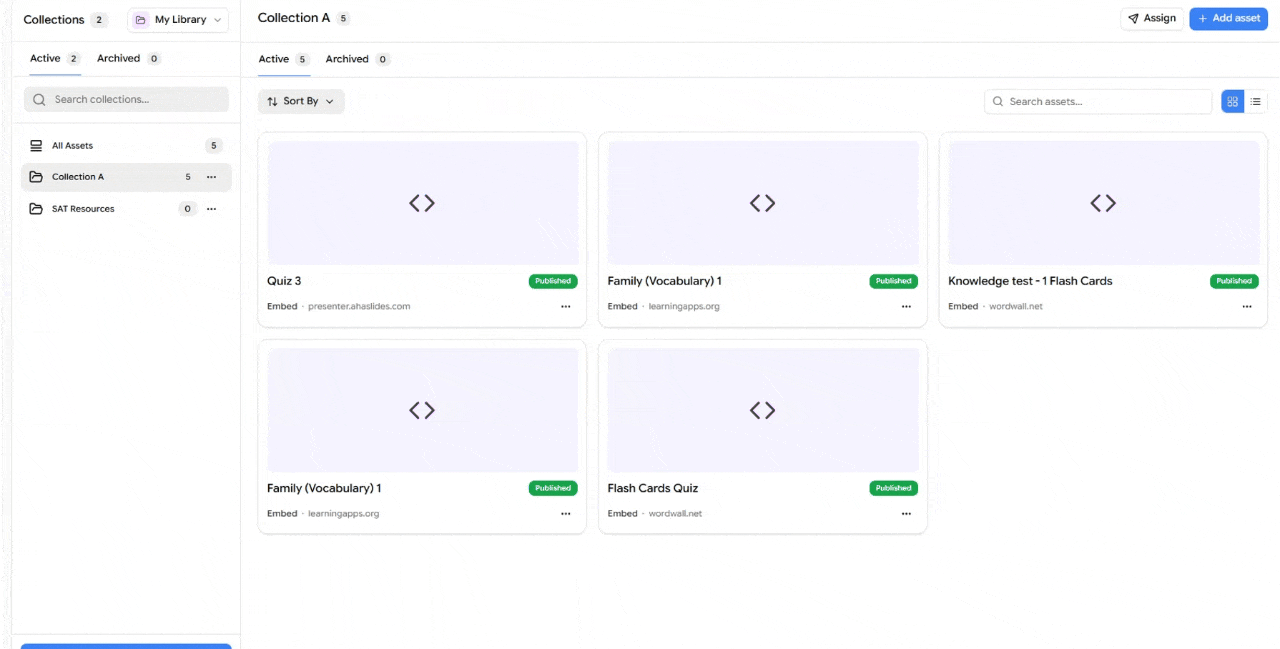Switch to sidebar Active collections tab
Screen dimensions: 1280x649
pyautogui.click(x=54, y=59)
